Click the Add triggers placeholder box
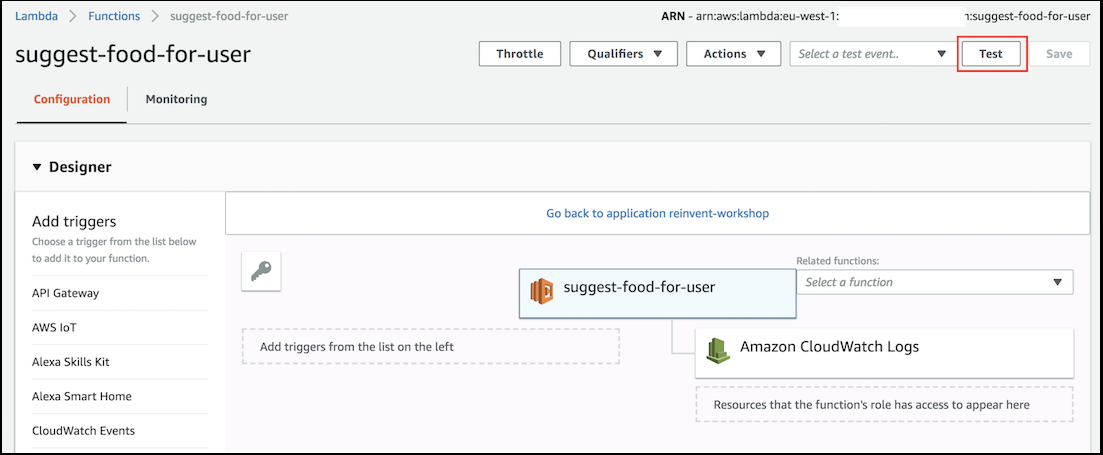 click(431, 347)
